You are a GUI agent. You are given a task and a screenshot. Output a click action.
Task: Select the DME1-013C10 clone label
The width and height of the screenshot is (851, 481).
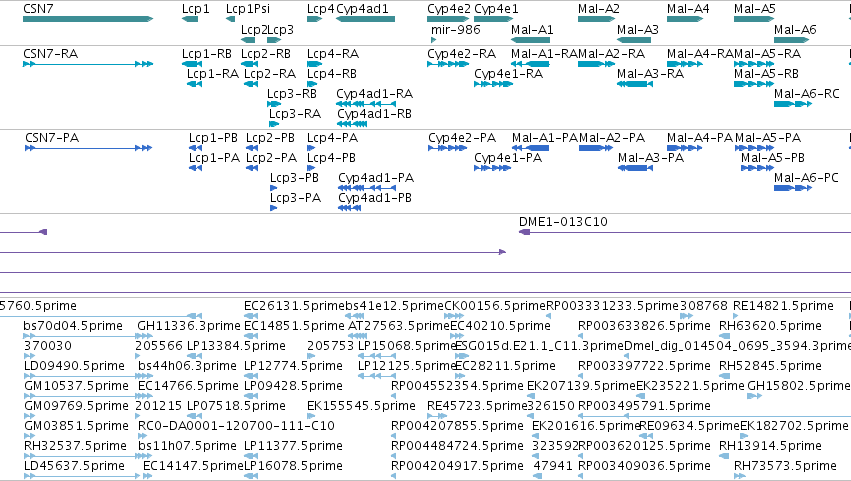point(563,222)
